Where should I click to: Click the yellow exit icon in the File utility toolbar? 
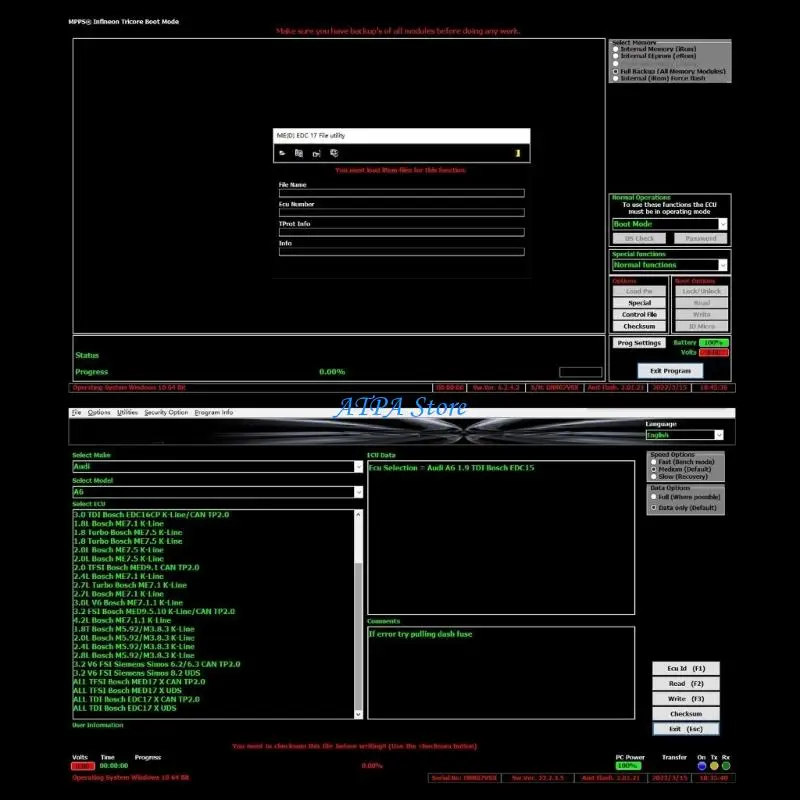(x=518, y=153)
